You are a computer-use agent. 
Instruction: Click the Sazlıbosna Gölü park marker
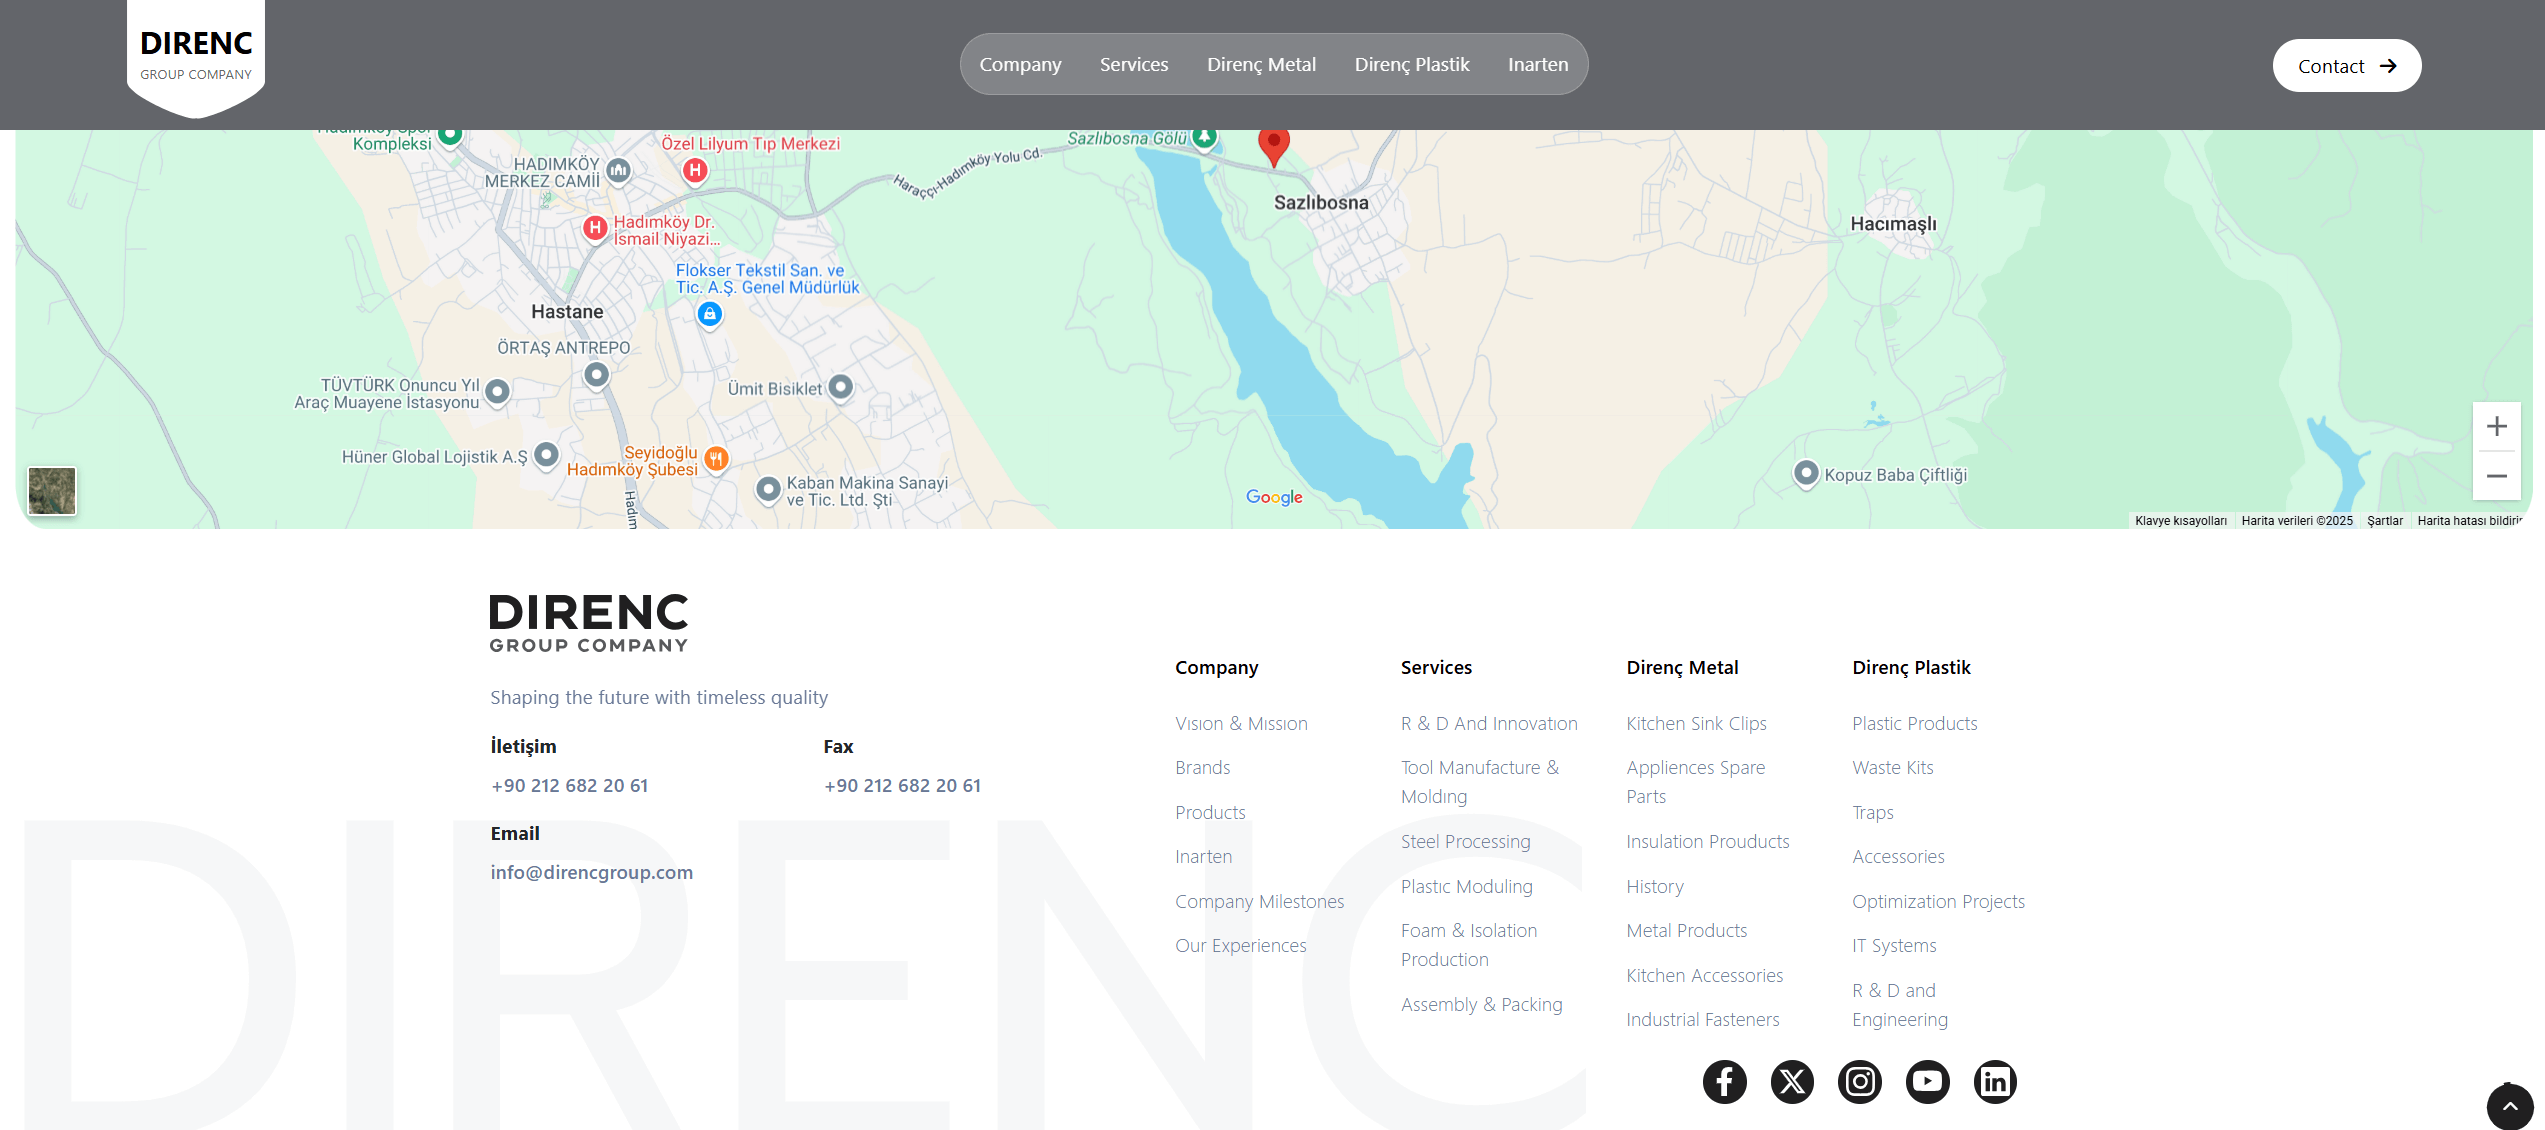click(1205, 136)
